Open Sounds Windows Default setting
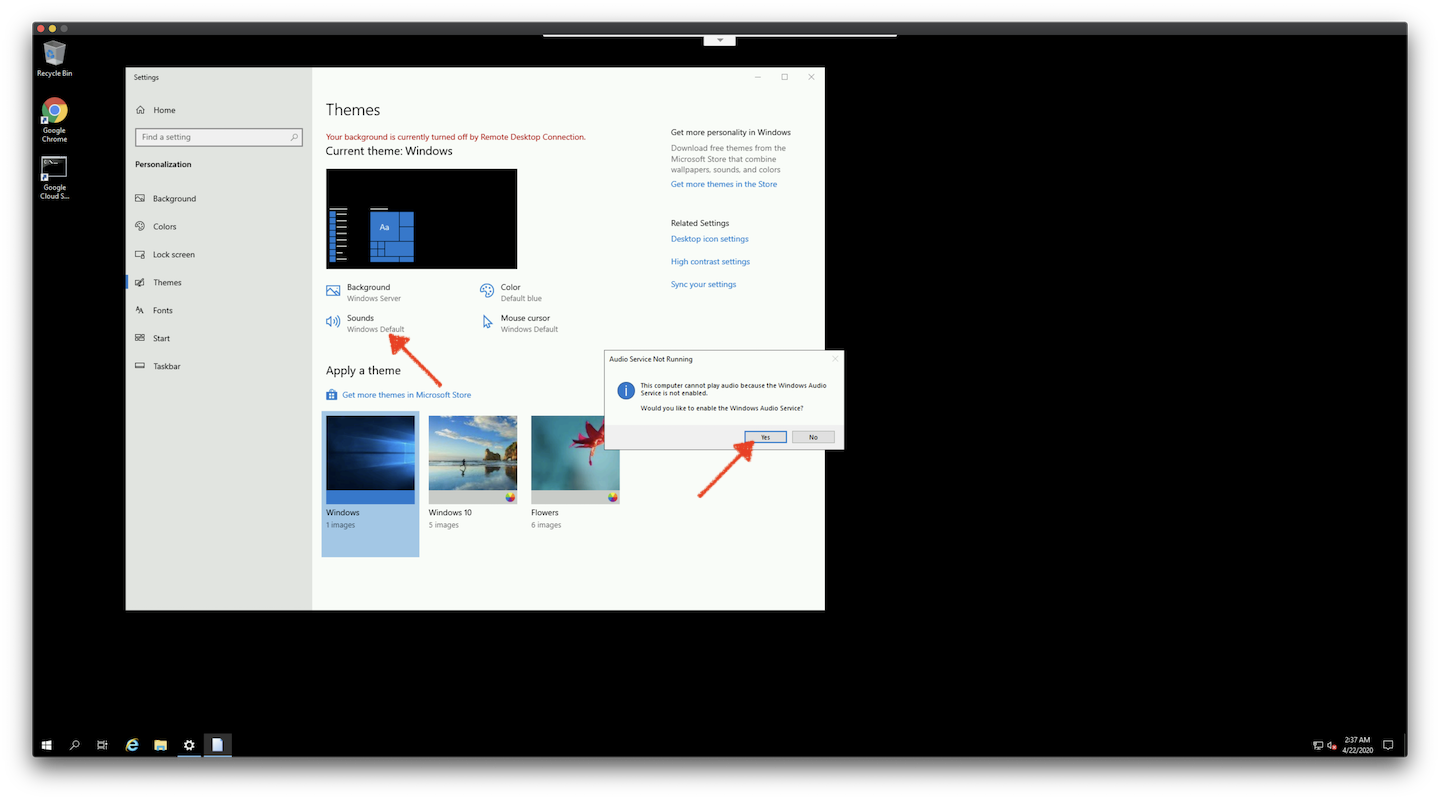The image size is (1440, 800). 365,323
